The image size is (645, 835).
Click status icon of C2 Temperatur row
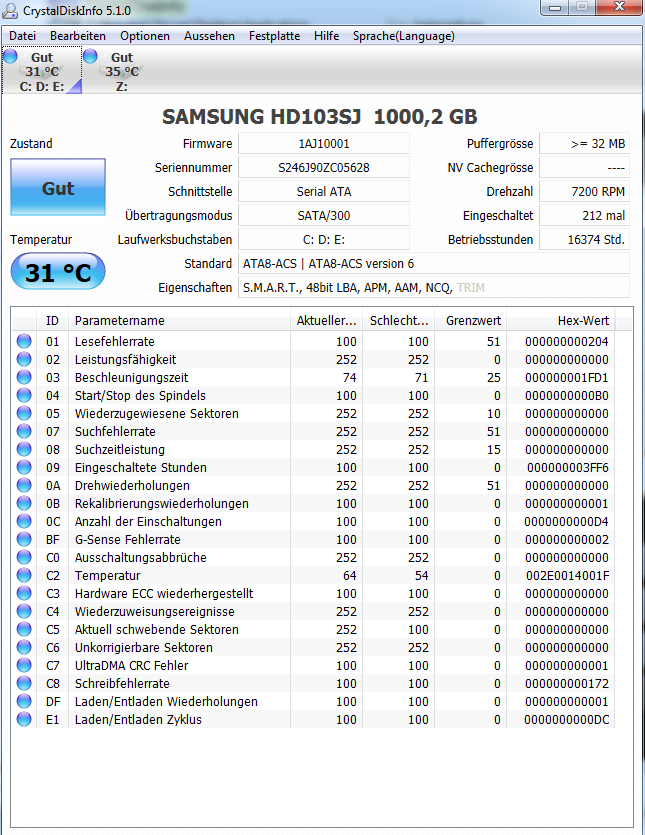(24, 576)
